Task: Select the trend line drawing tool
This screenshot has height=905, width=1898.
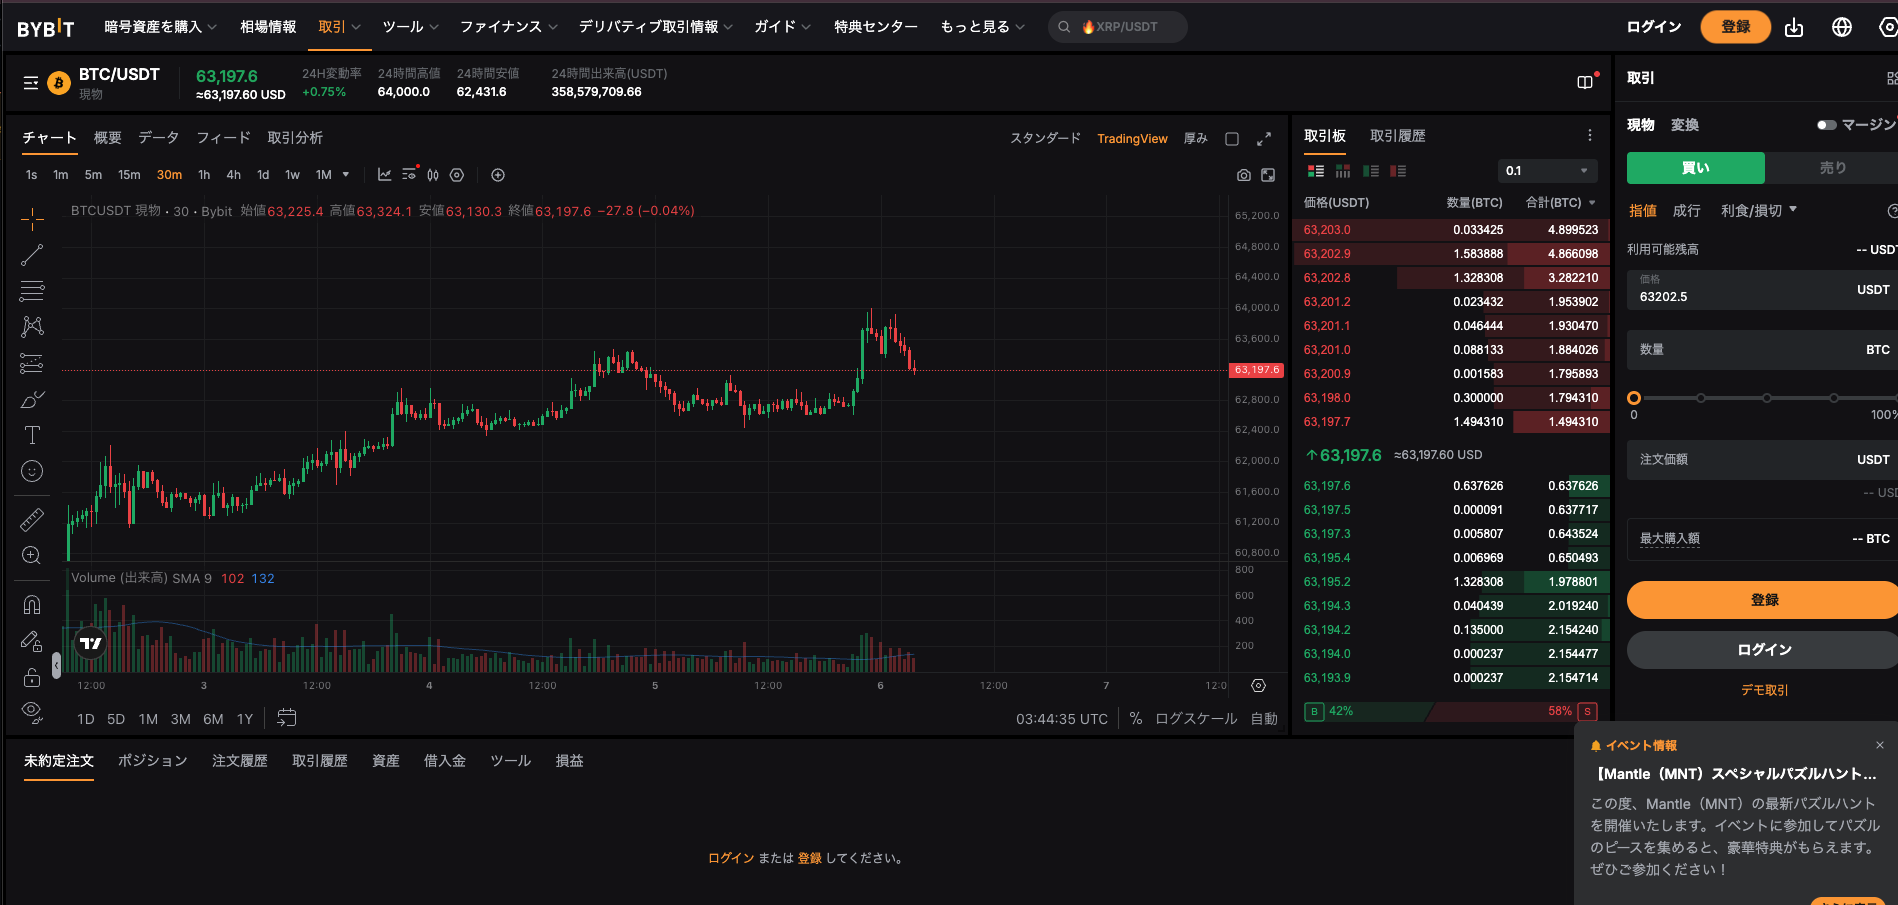Action: (32, 255)
